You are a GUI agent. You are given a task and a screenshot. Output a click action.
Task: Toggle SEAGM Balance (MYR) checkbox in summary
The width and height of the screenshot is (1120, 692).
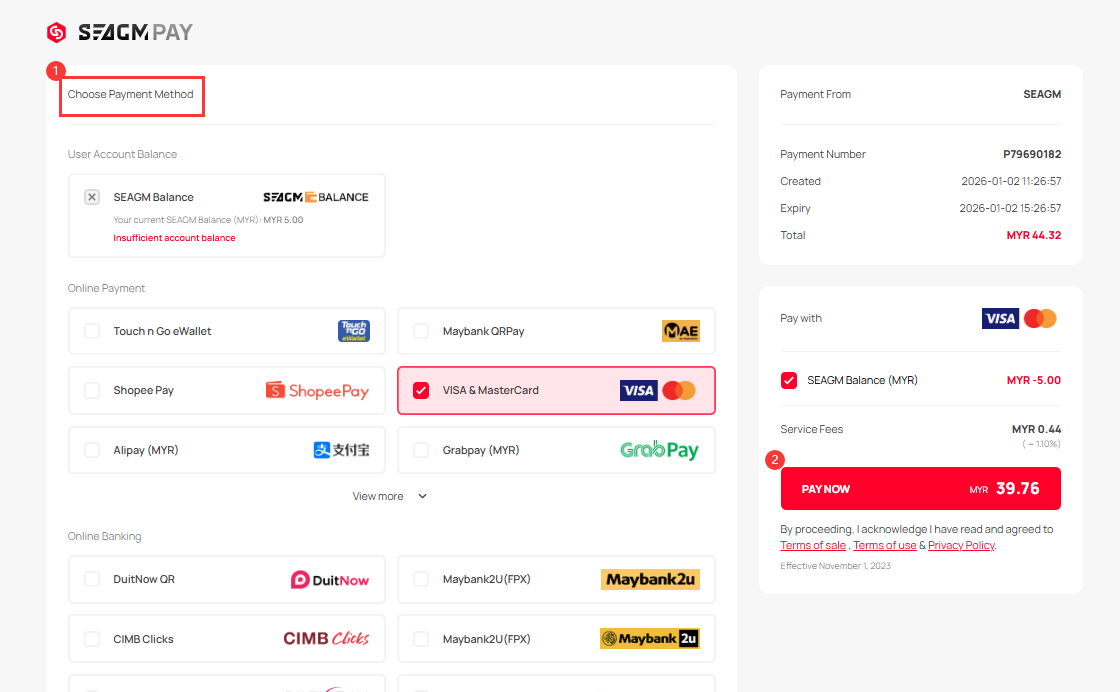(x=789, y=380)
